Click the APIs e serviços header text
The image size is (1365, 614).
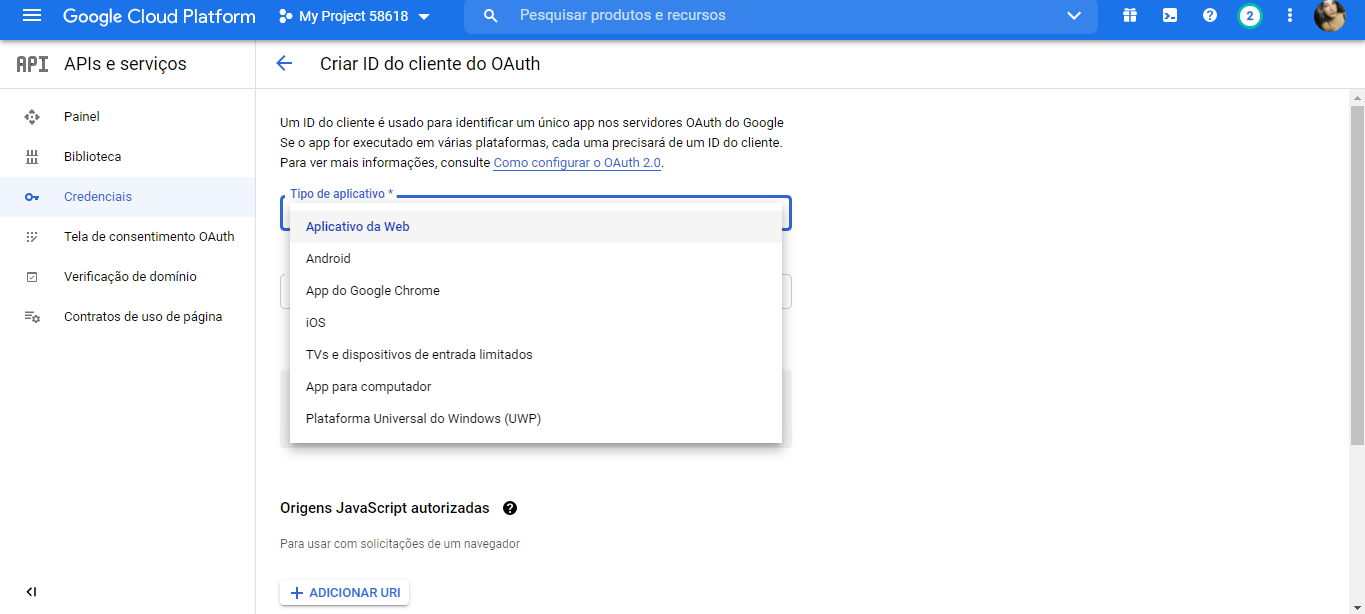click(125, 64)
